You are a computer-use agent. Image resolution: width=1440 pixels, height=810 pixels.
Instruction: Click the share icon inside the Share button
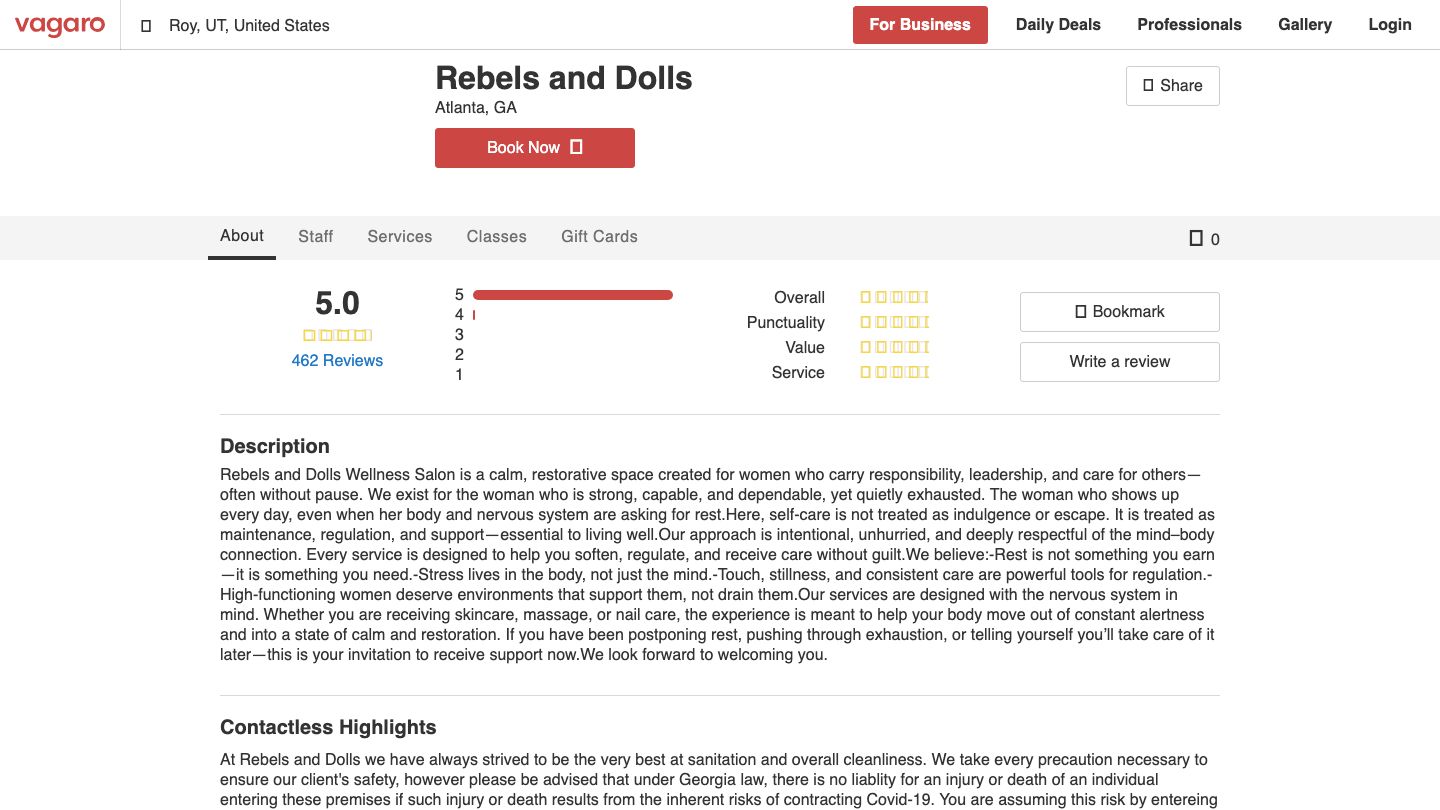click(x=1147, y=86)
